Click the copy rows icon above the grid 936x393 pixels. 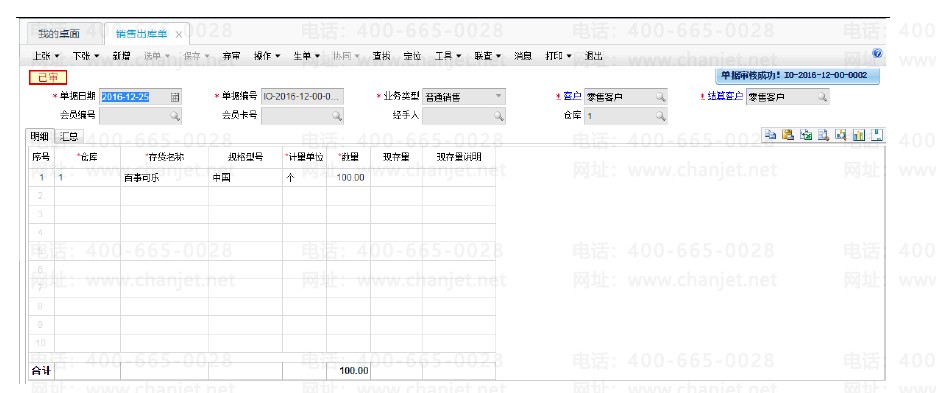771,135
